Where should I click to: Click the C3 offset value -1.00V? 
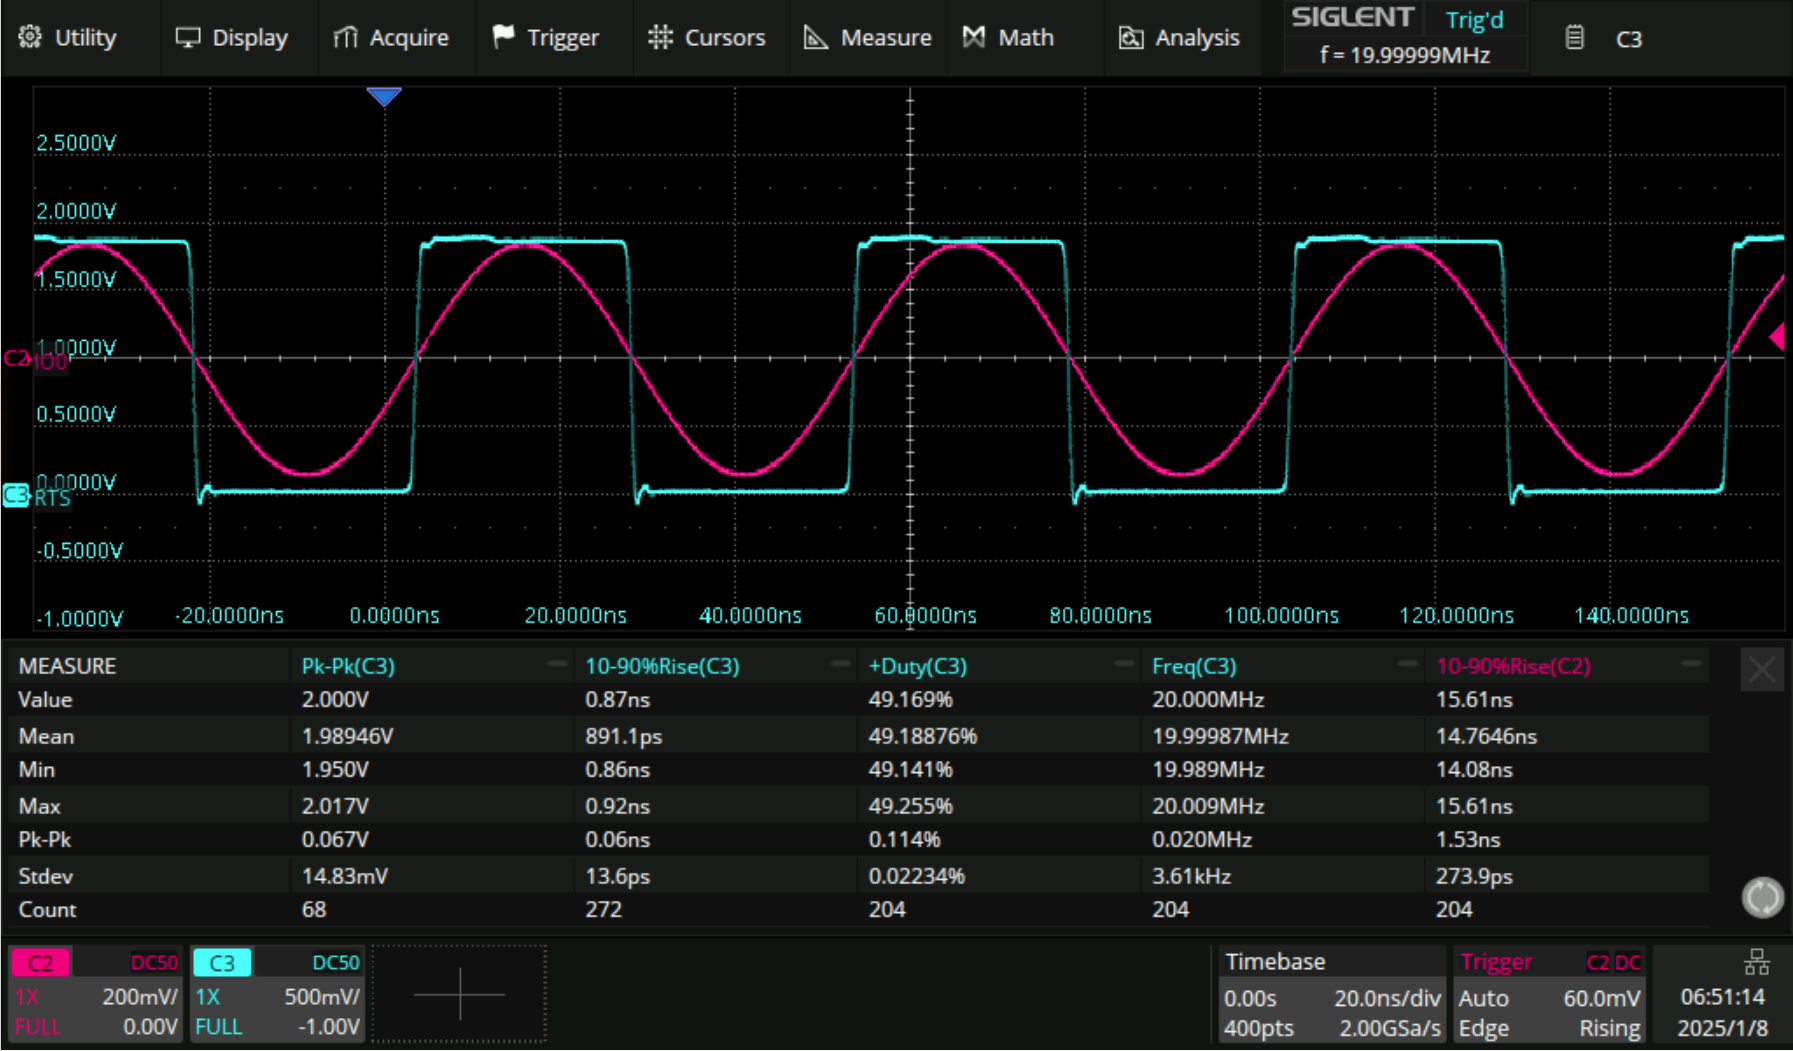click(329, 1027)
